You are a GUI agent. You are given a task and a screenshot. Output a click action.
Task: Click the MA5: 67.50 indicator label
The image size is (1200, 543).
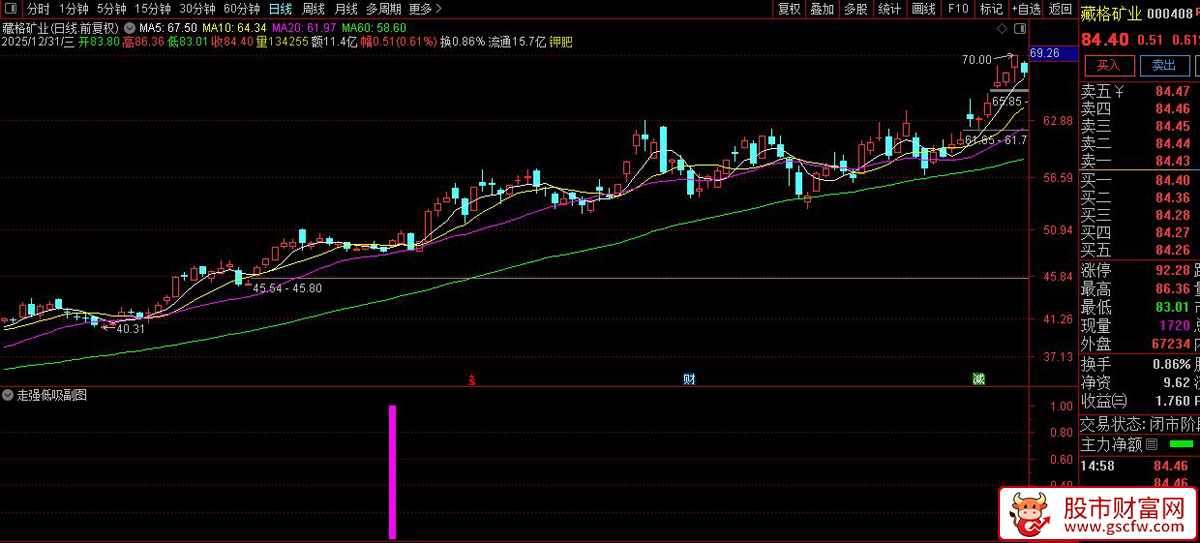[167, 27]
